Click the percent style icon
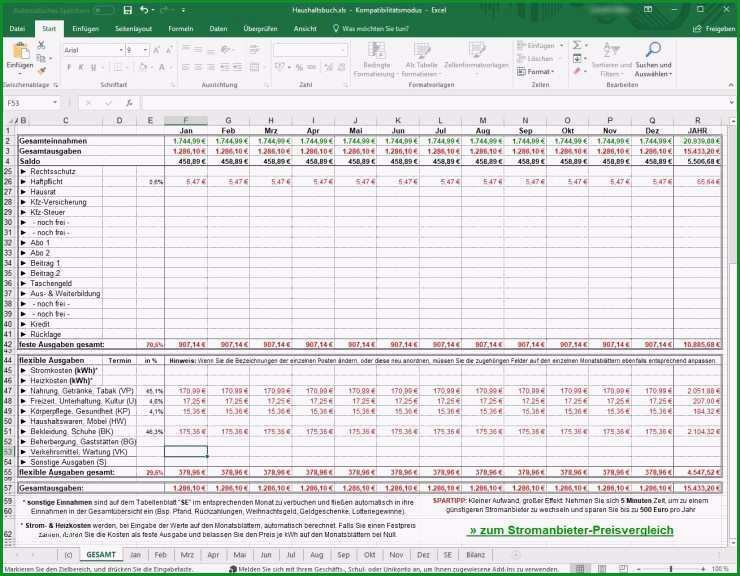 (299, 68)
